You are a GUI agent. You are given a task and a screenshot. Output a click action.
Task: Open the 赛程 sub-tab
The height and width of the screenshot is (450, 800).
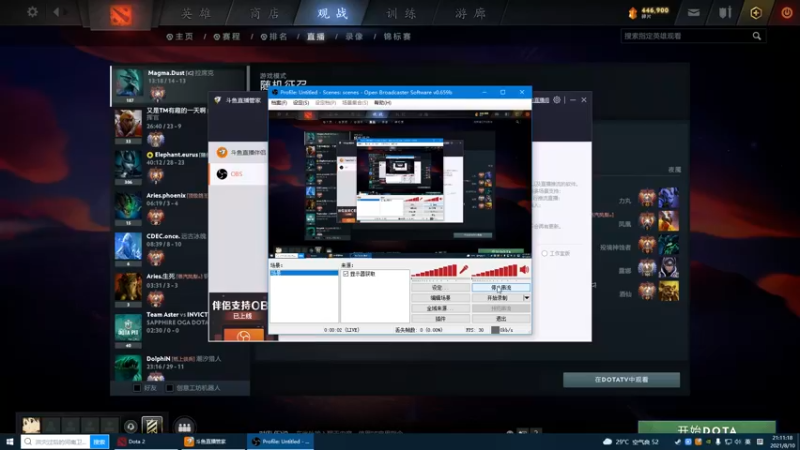[x=227, y=37]
